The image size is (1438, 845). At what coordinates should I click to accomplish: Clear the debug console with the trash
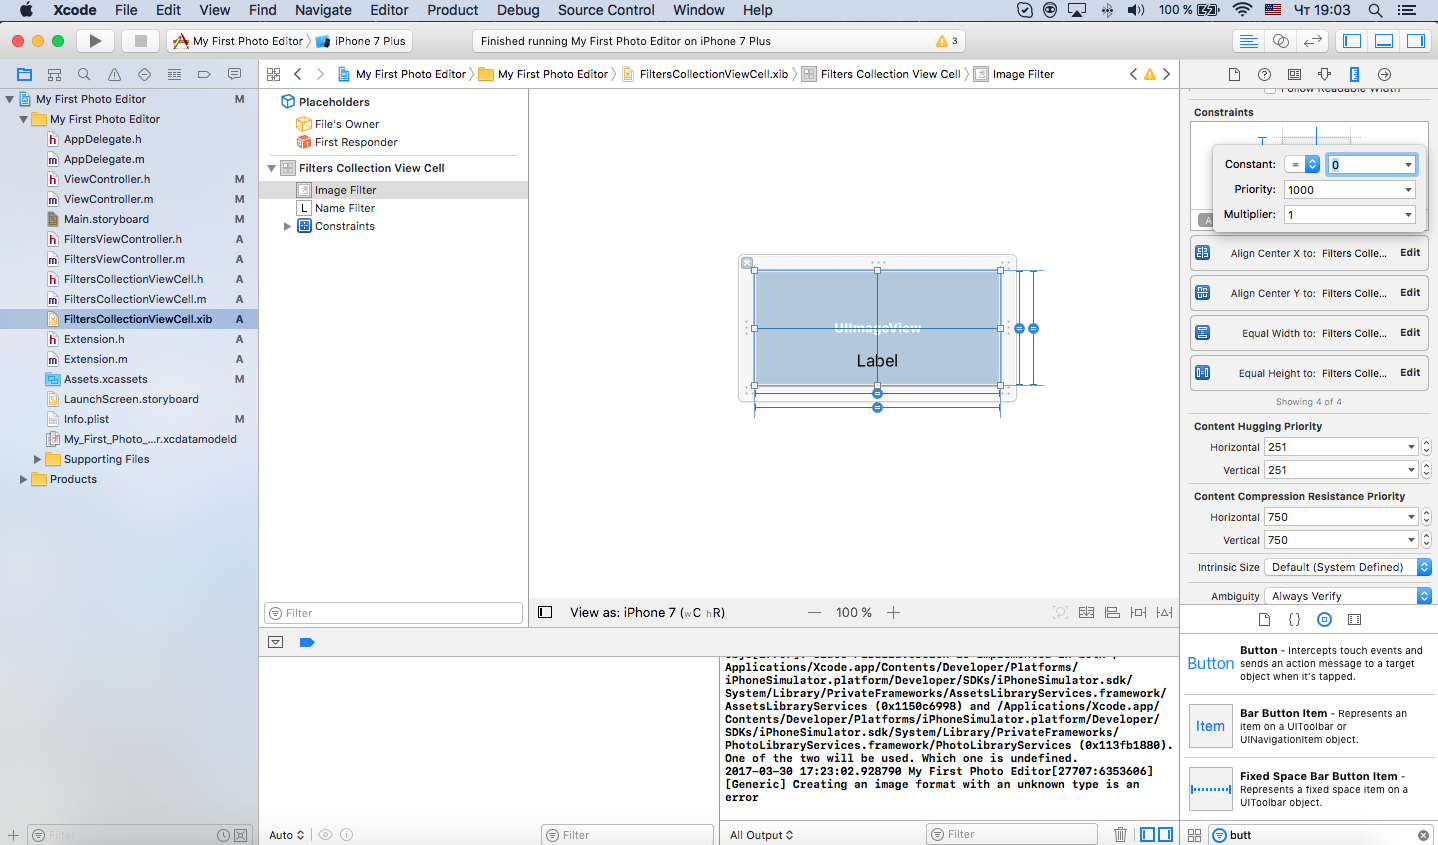1120,834
